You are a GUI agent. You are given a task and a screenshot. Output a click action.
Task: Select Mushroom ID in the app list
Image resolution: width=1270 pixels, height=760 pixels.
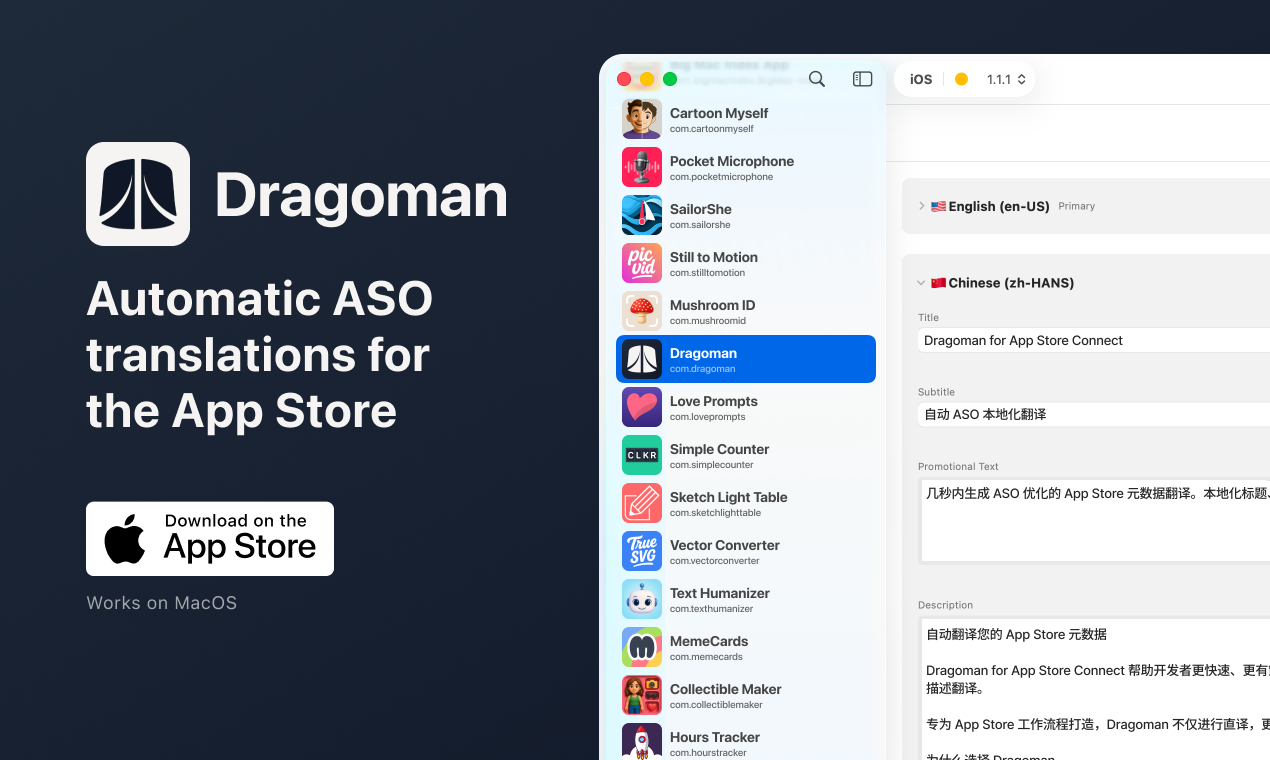tap(746, 311)
